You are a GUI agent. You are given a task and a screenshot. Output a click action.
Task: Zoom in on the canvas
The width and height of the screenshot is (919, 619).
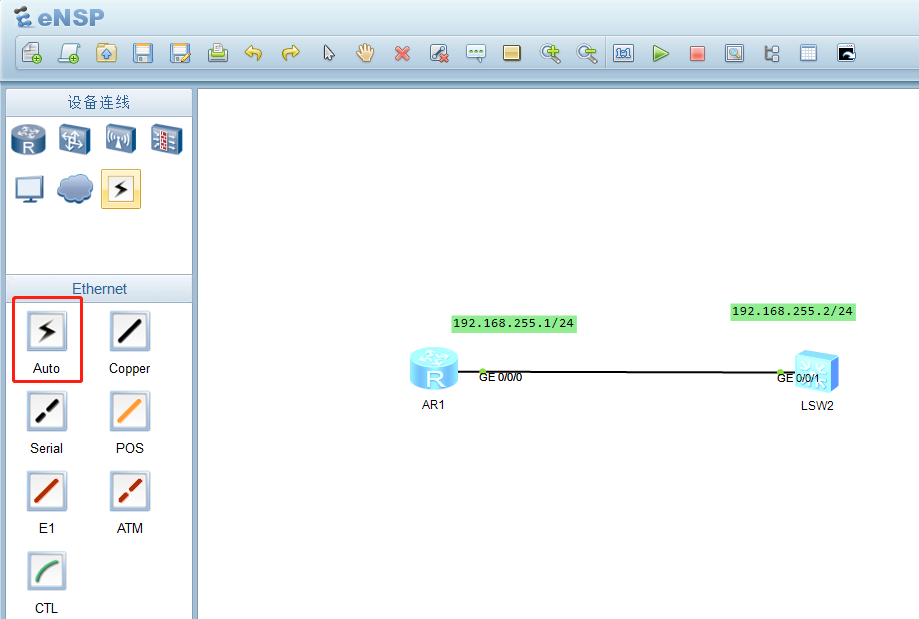tap(550, 53)
